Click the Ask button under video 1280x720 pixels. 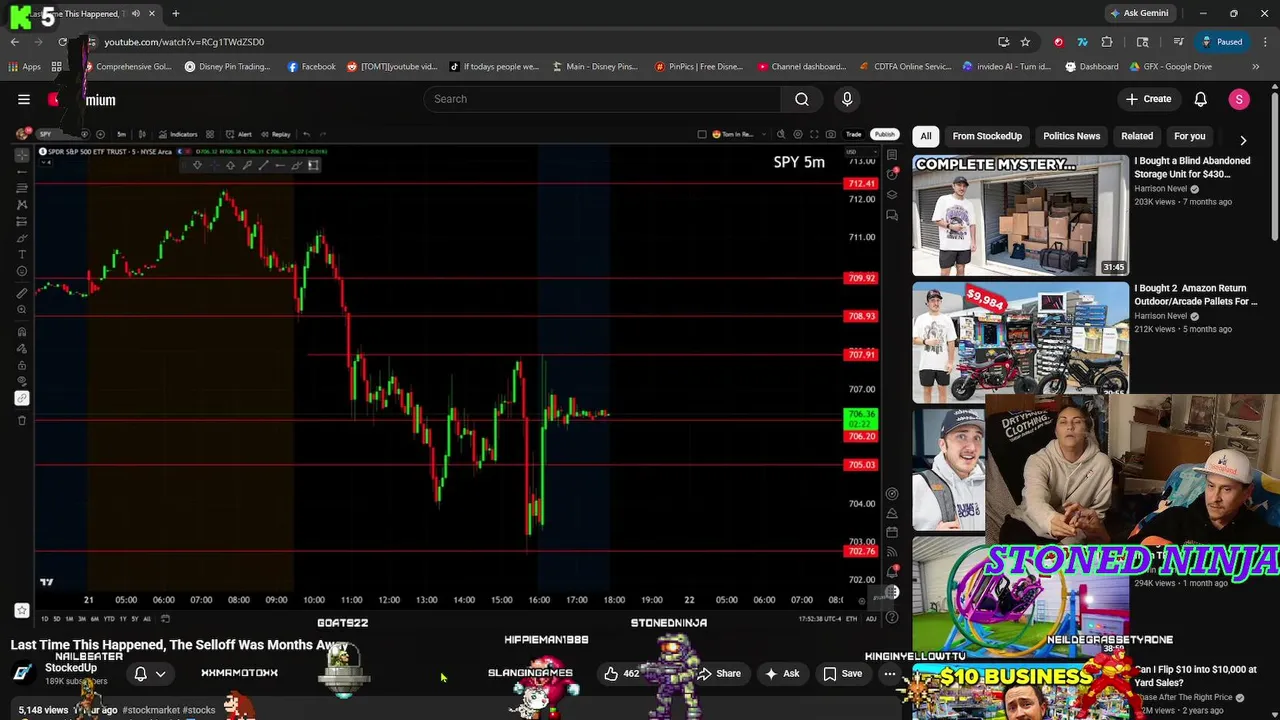pyautogui.click(x=782, y=674)
